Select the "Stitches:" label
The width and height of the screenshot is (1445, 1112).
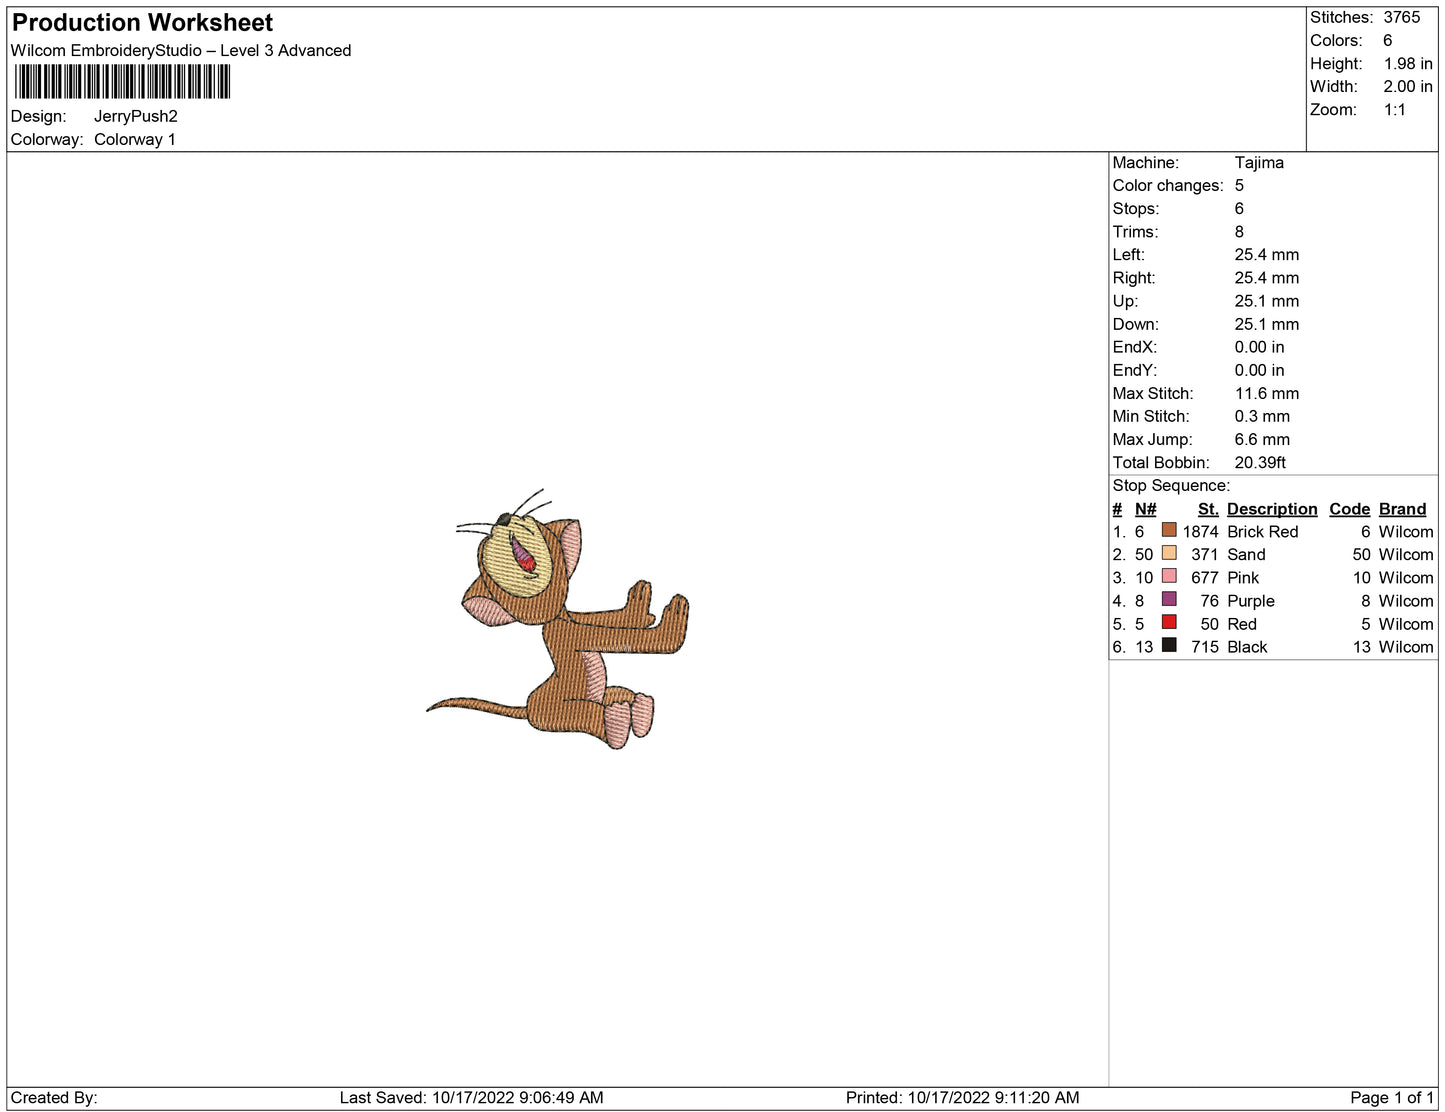click(x=1342, y=17)
